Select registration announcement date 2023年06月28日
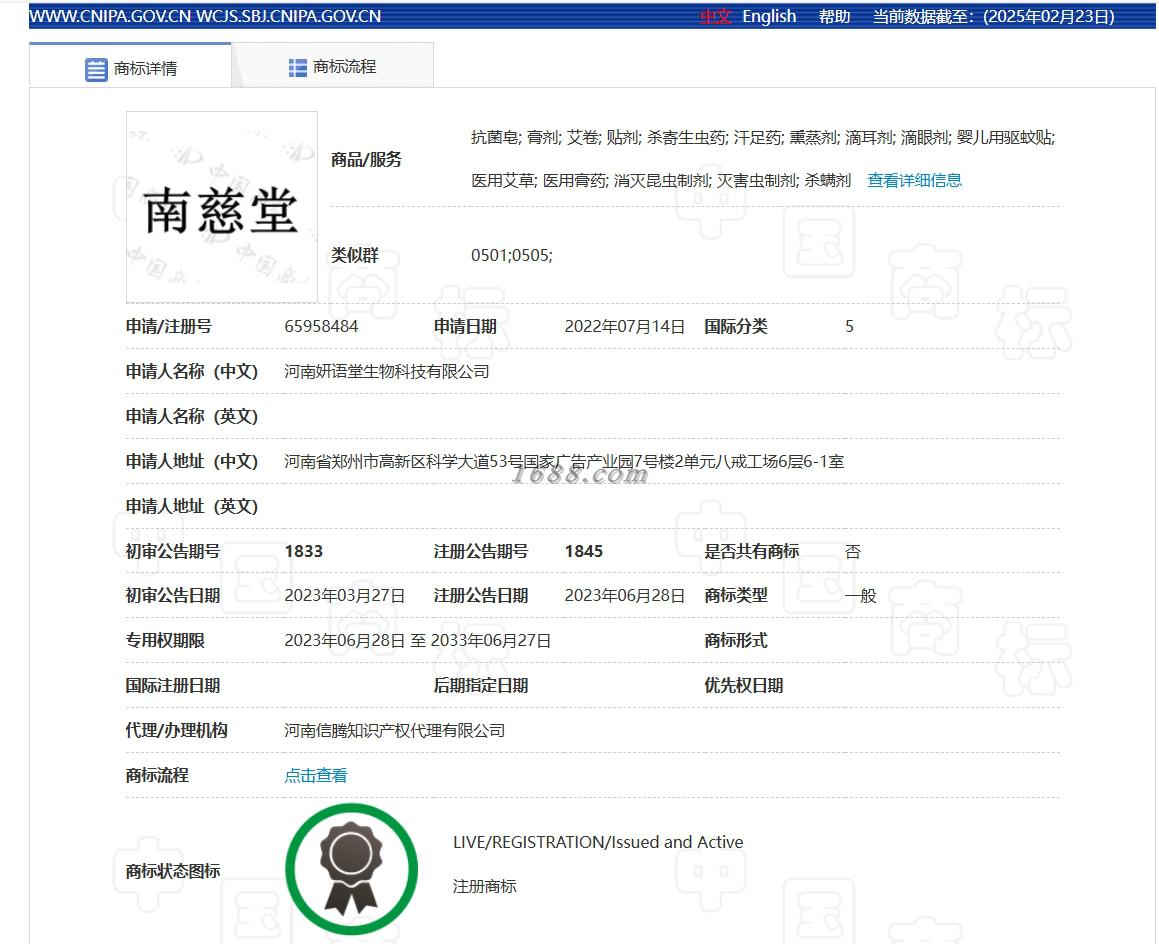 [x=625, y=596]
